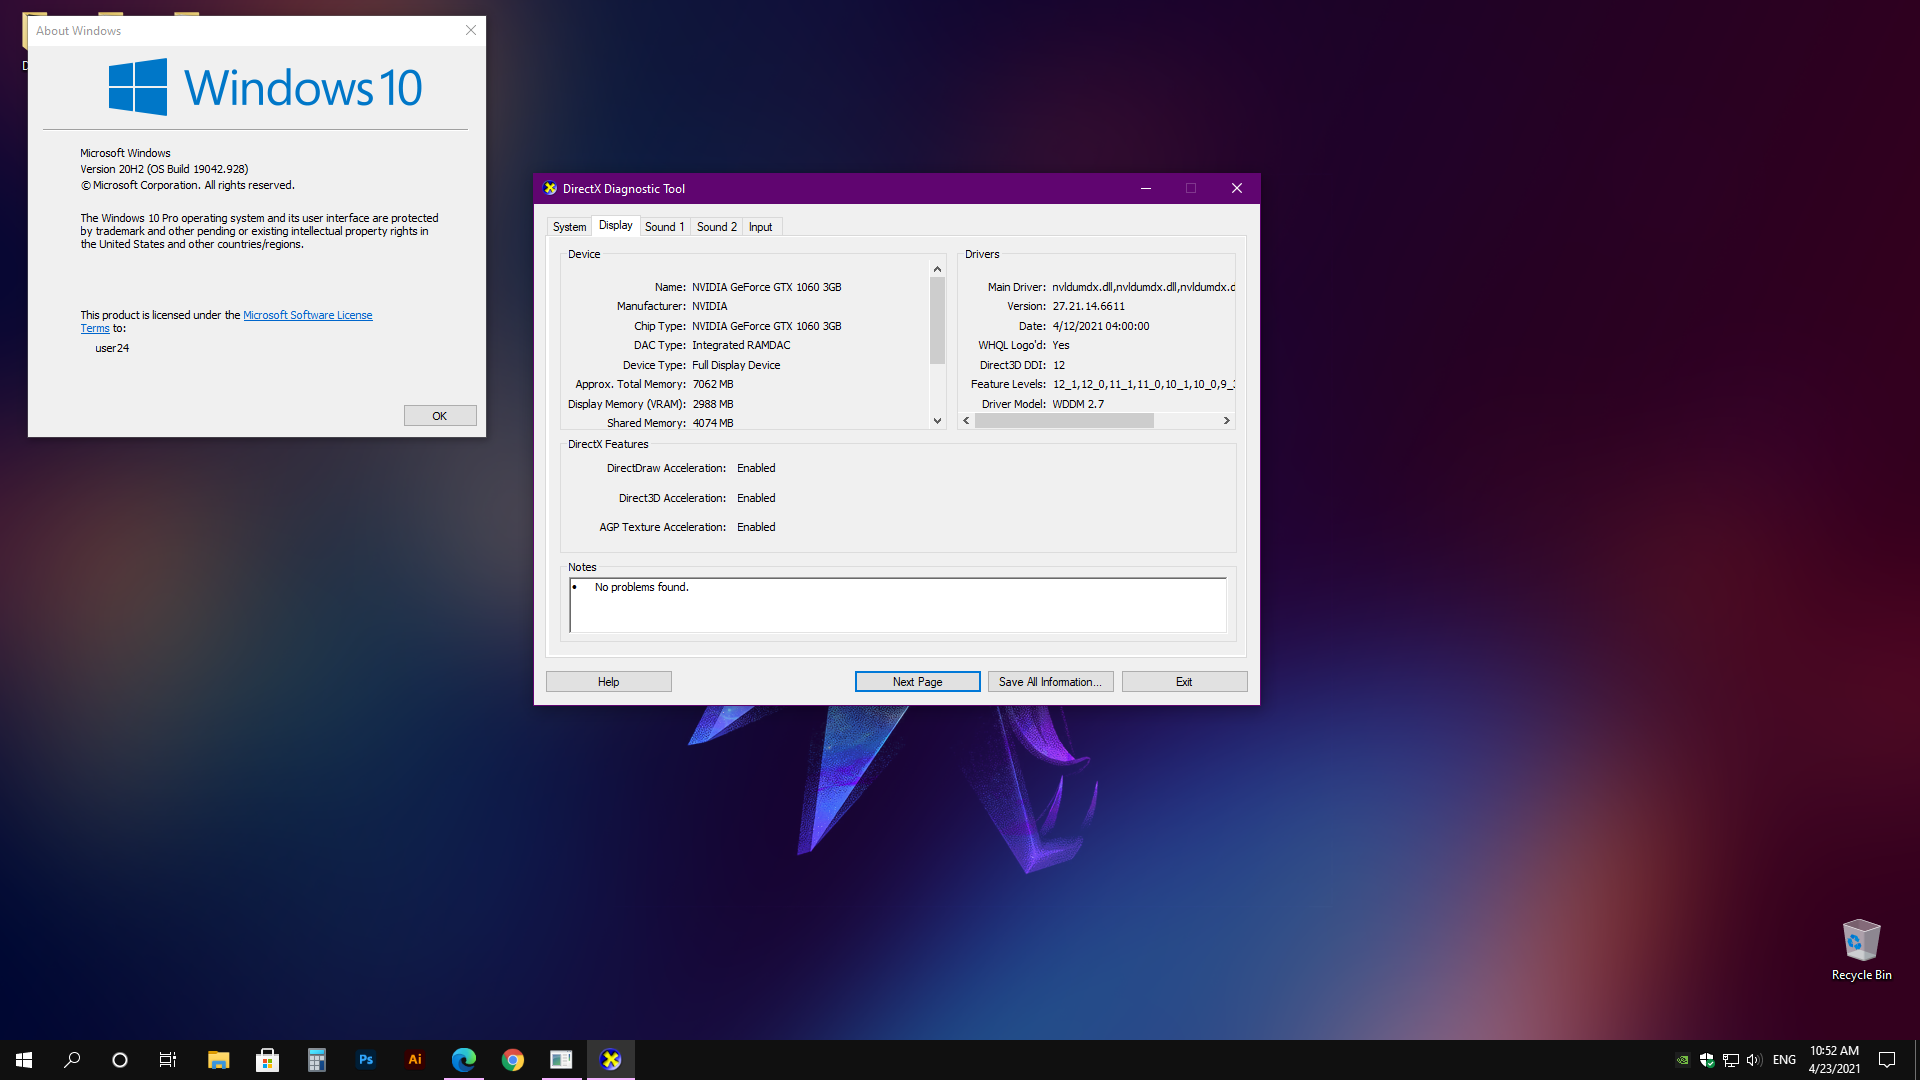
Task: Click Direct3D Acceleration Enabled value
Action: pyautogui.click(x=756, y=498)
